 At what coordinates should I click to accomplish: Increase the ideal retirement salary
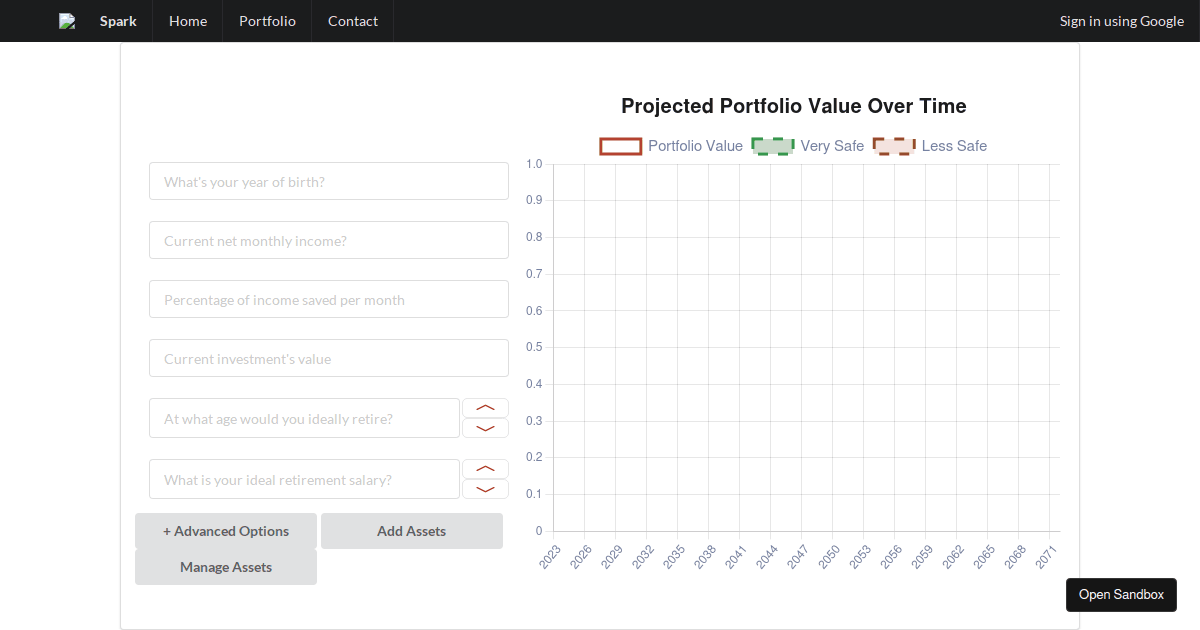coord(485,469)
